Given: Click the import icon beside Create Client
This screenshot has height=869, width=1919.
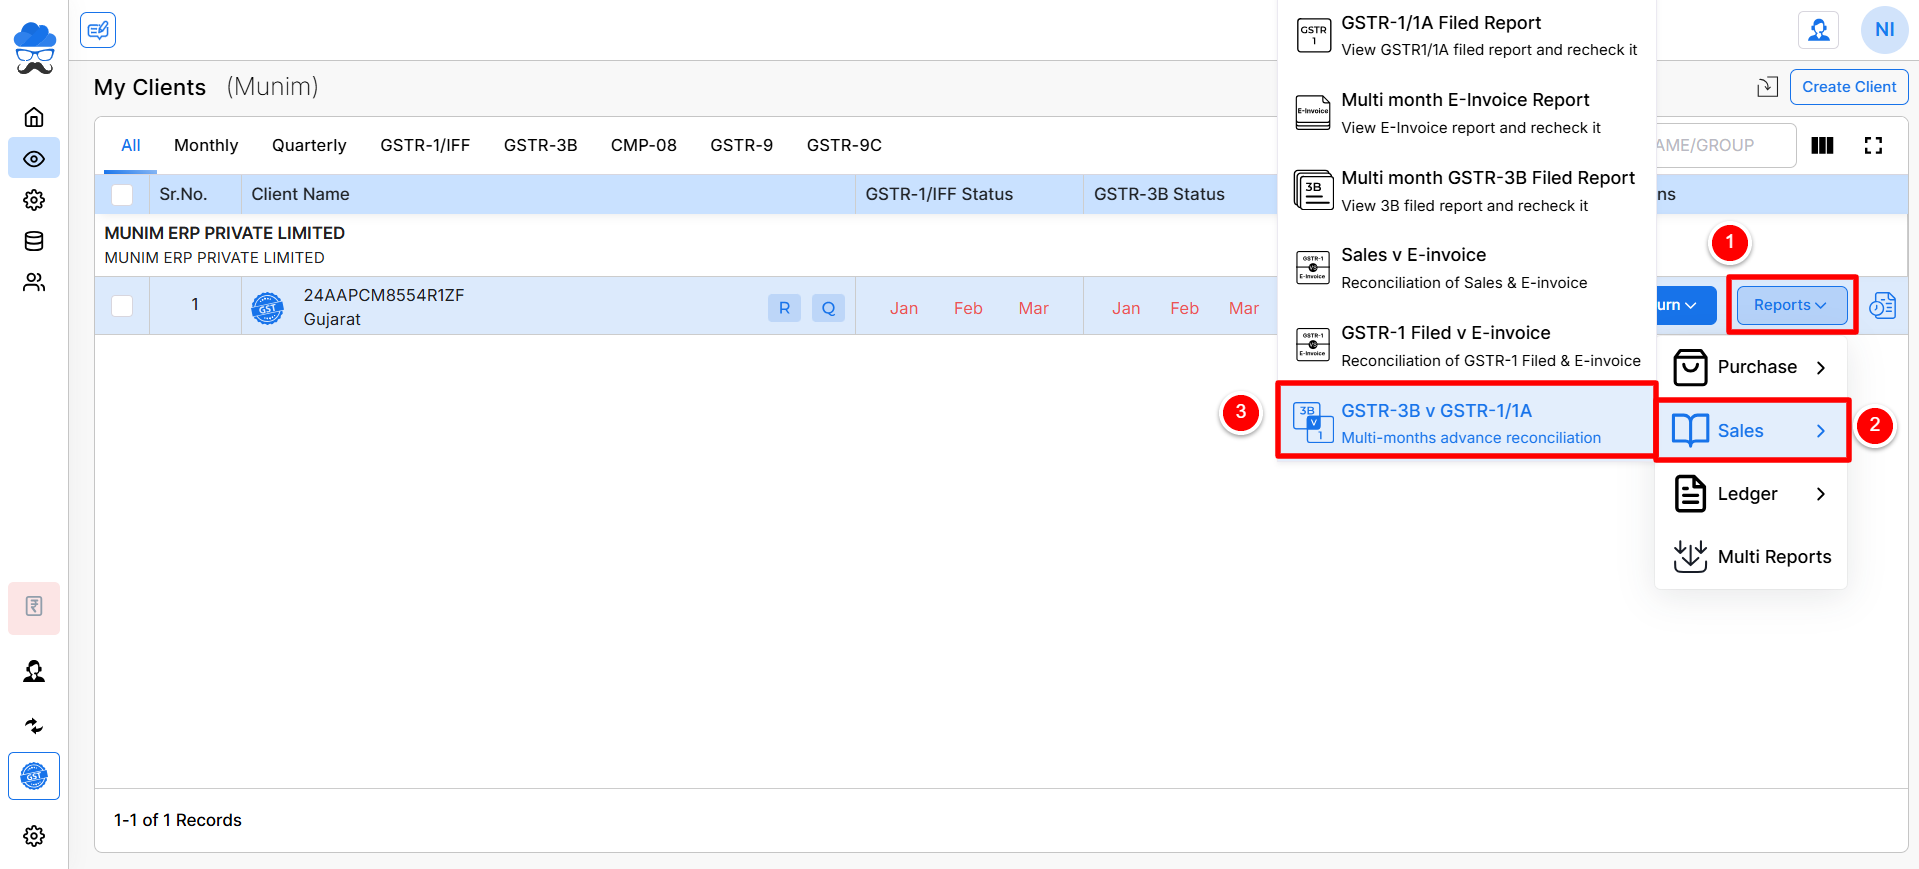Looking at the screenshot, I should click(1767, 87).
